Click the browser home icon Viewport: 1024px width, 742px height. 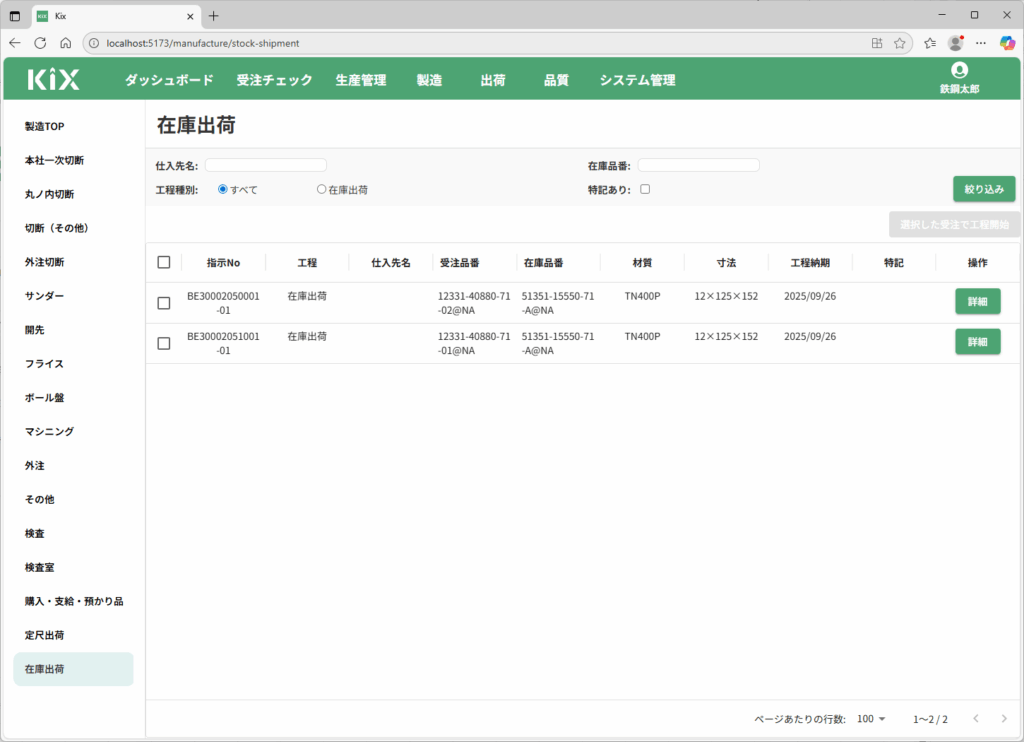[65, 43]
